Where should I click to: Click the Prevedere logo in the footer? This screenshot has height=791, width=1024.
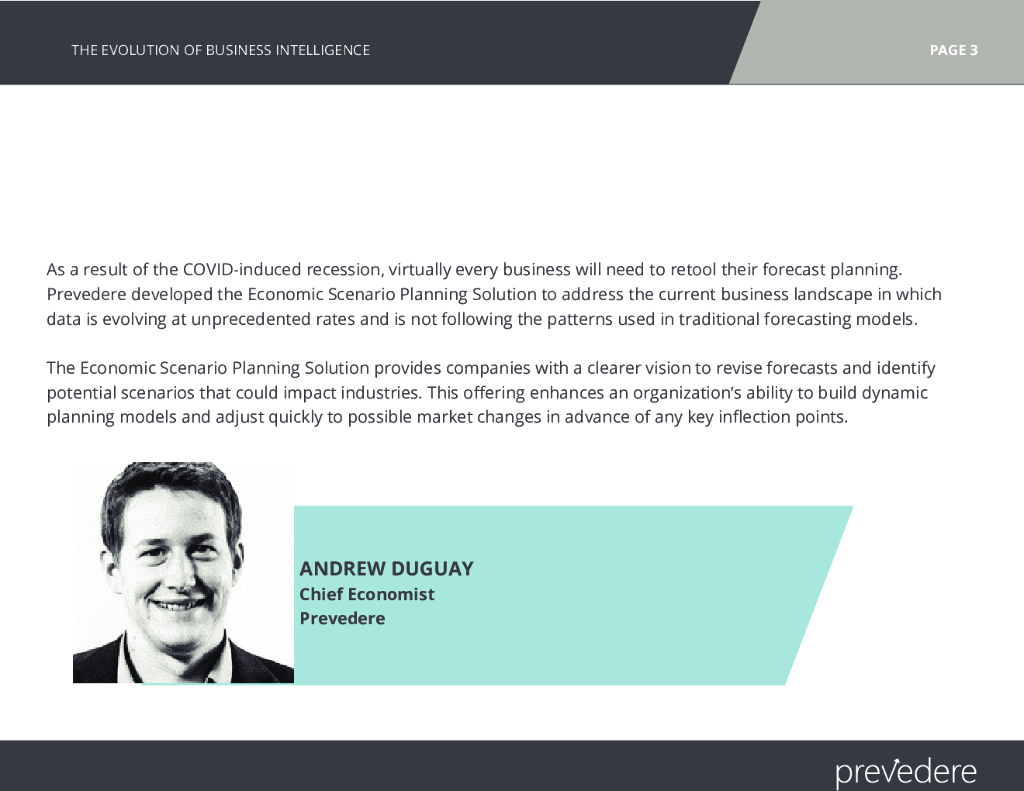coord(905,772)
